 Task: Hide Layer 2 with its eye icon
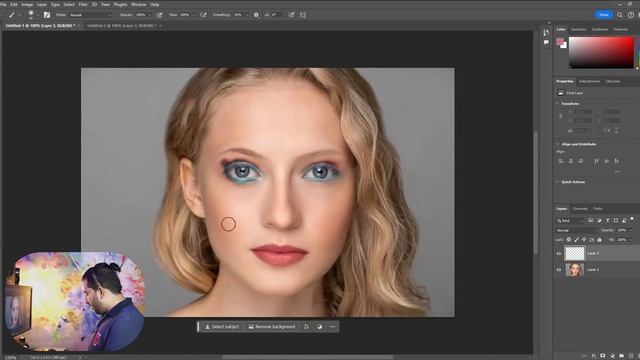pyautogui.click(x=559, y=270)
